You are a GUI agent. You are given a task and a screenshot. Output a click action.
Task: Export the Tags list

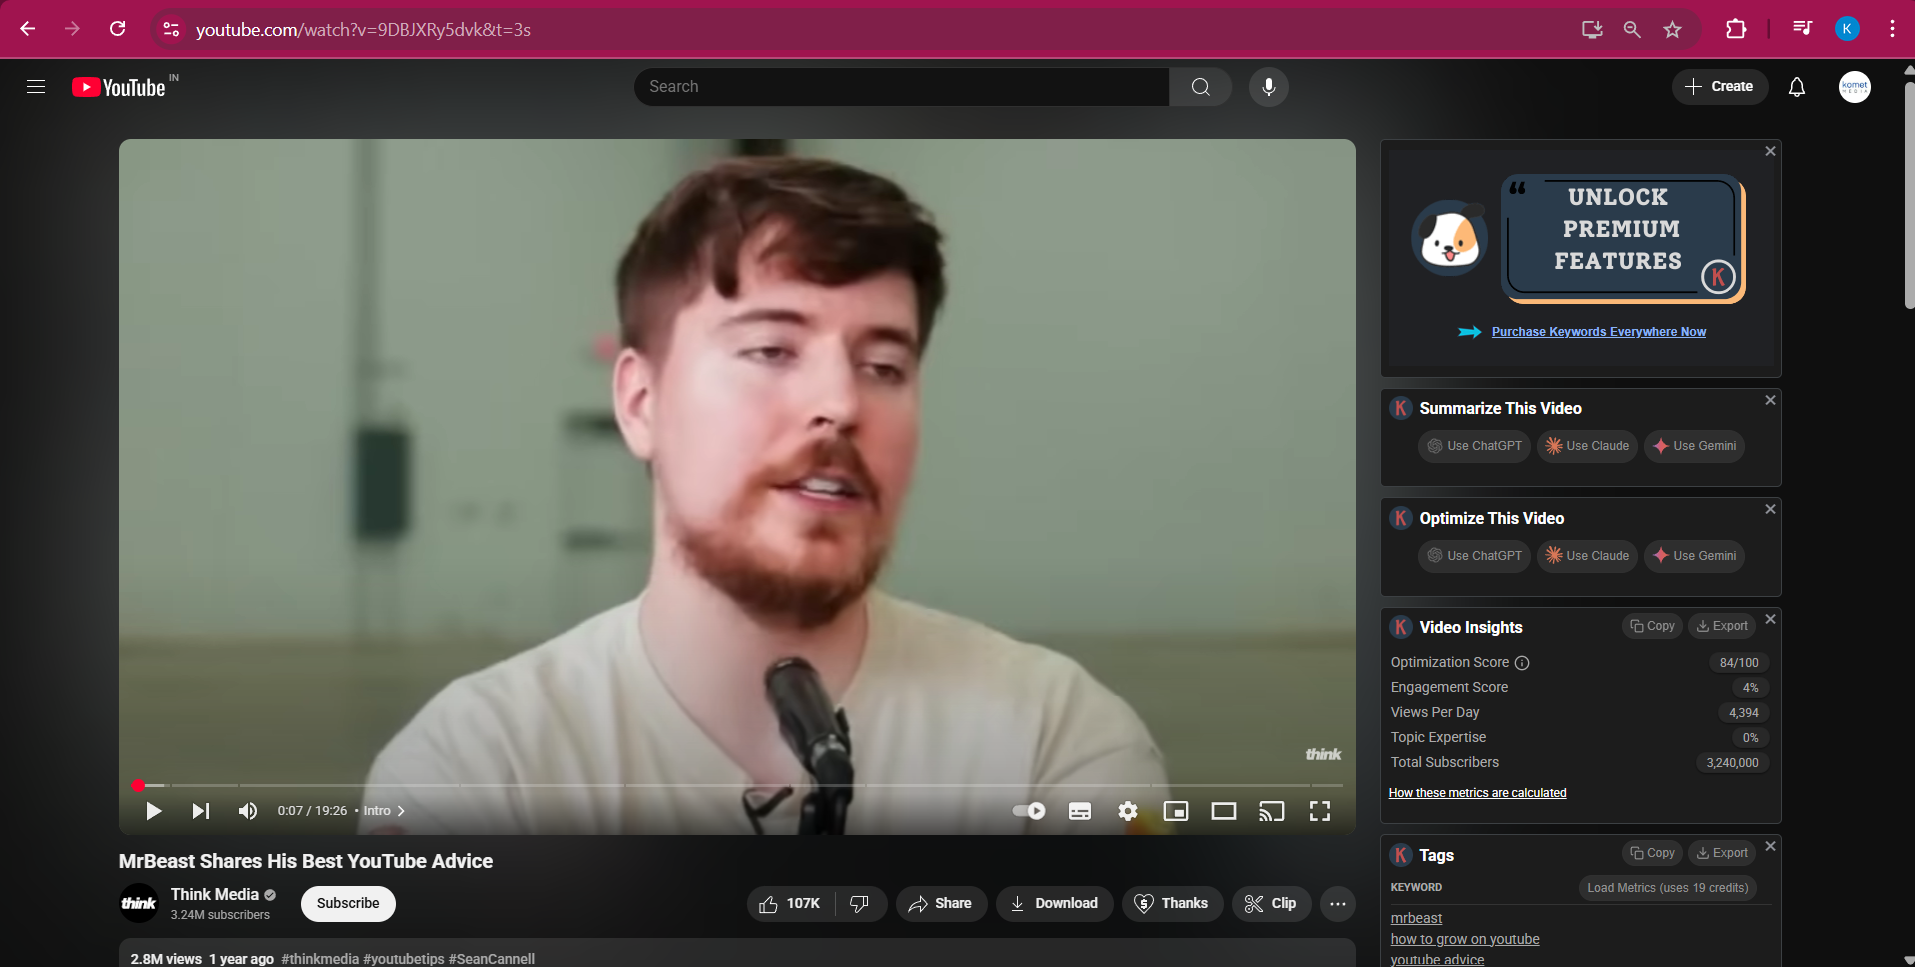click(x=1722, y=853)
